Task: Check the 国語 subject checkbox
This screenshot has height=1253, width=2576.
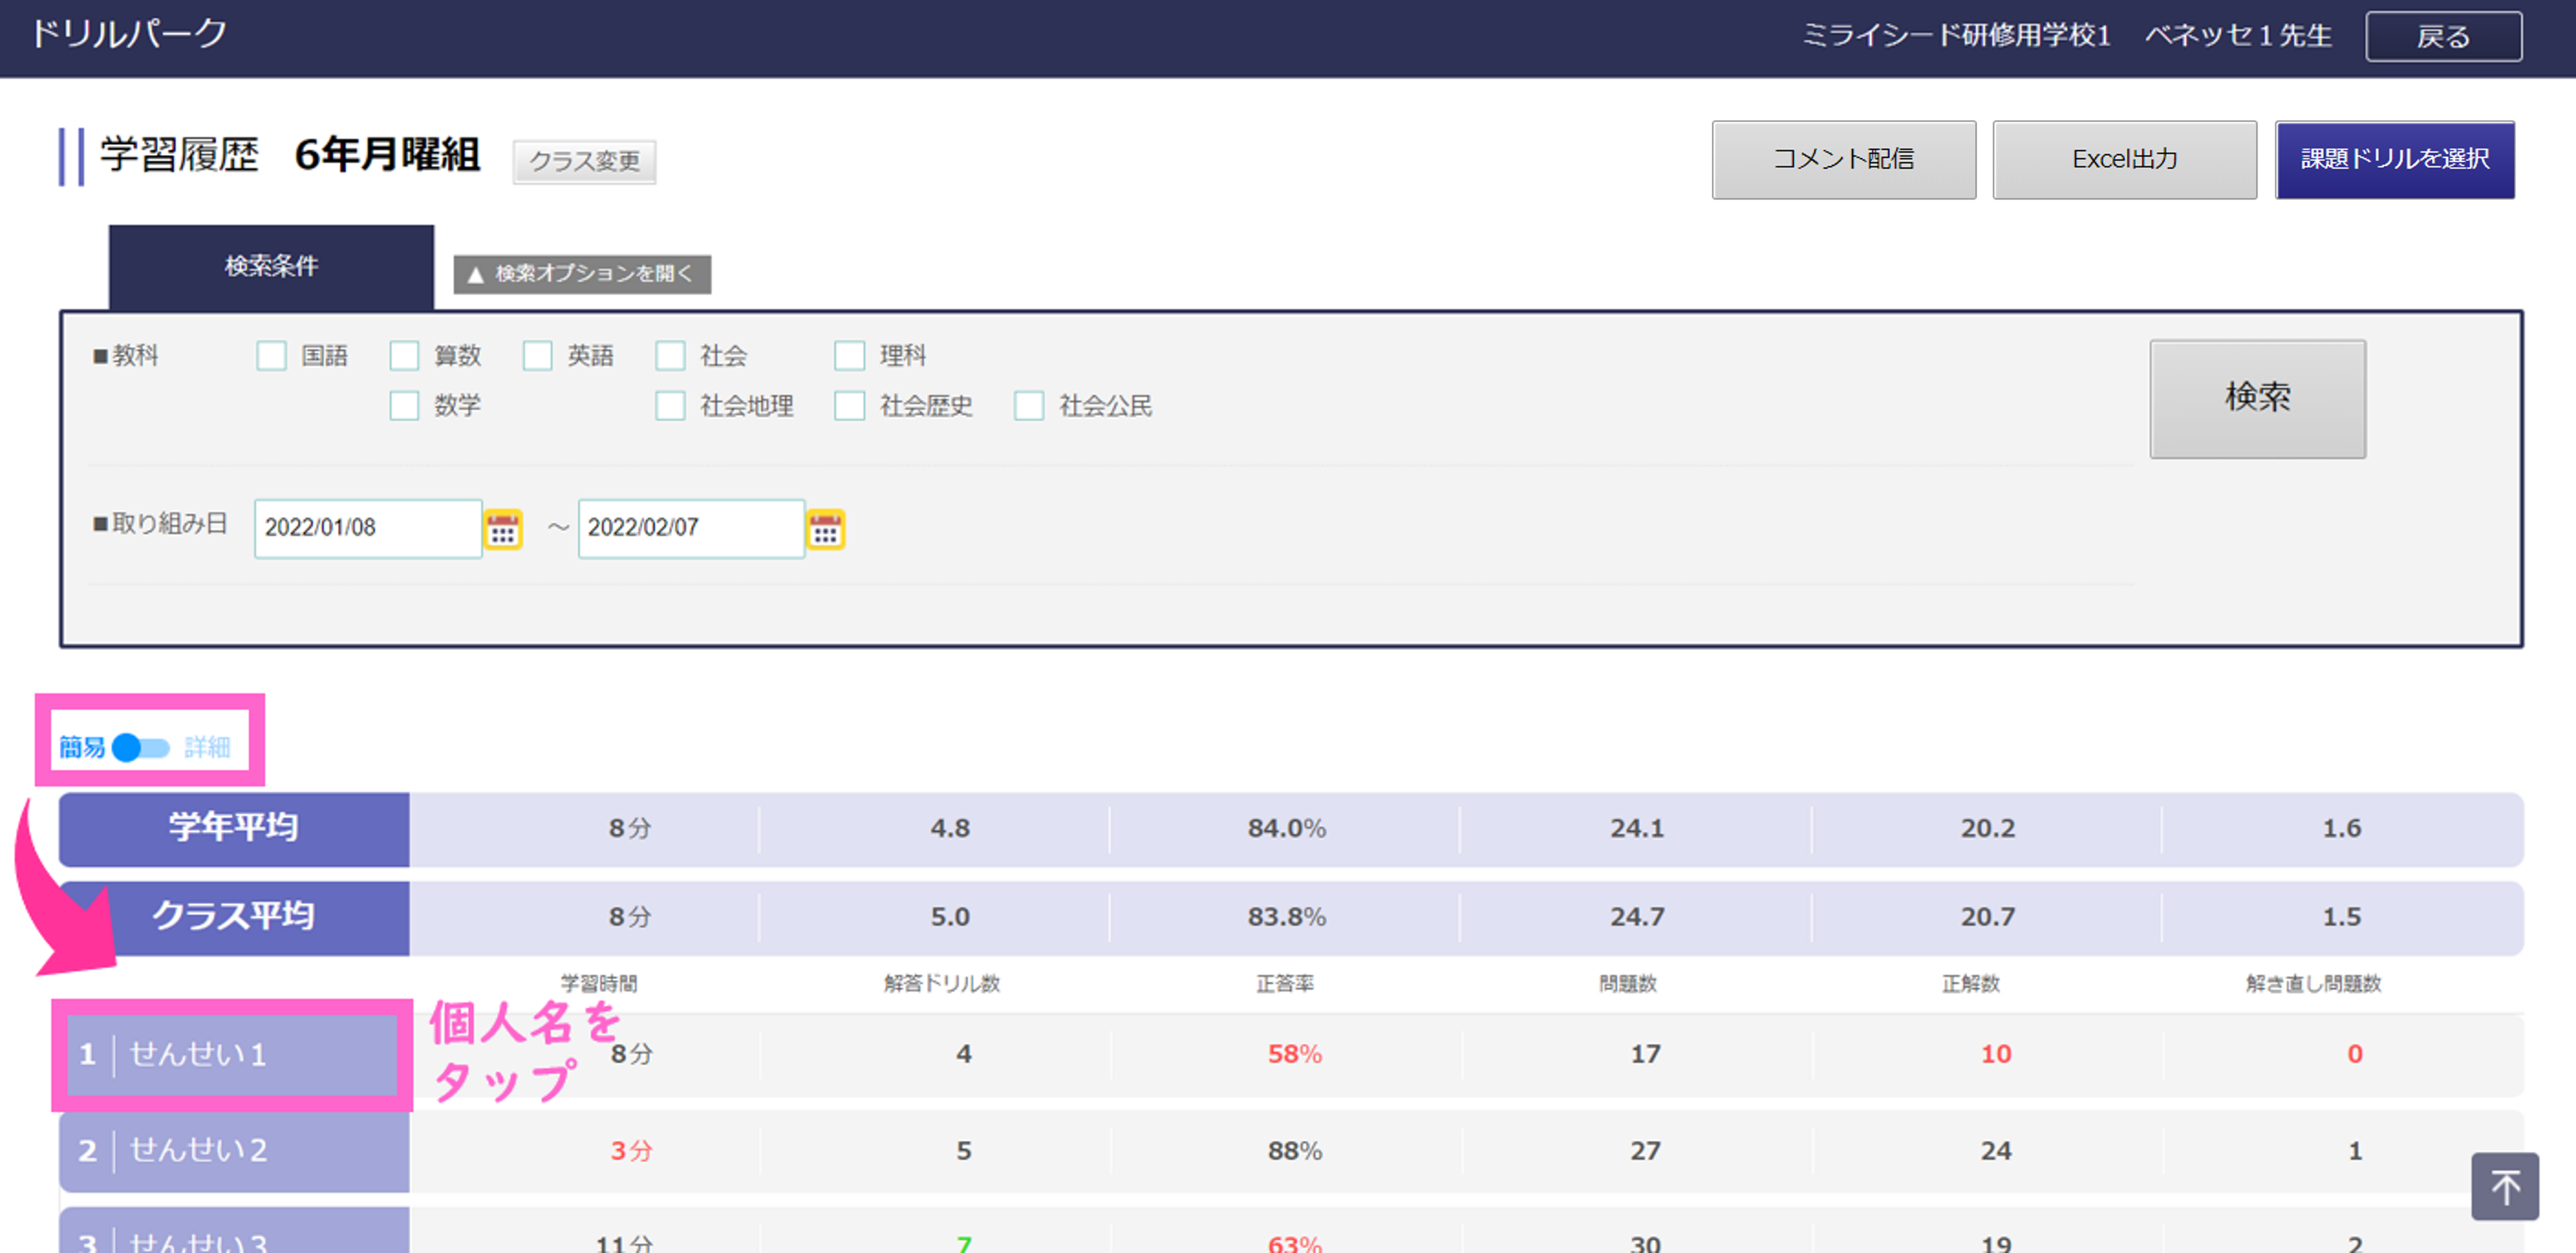Action: click(271, 355)
